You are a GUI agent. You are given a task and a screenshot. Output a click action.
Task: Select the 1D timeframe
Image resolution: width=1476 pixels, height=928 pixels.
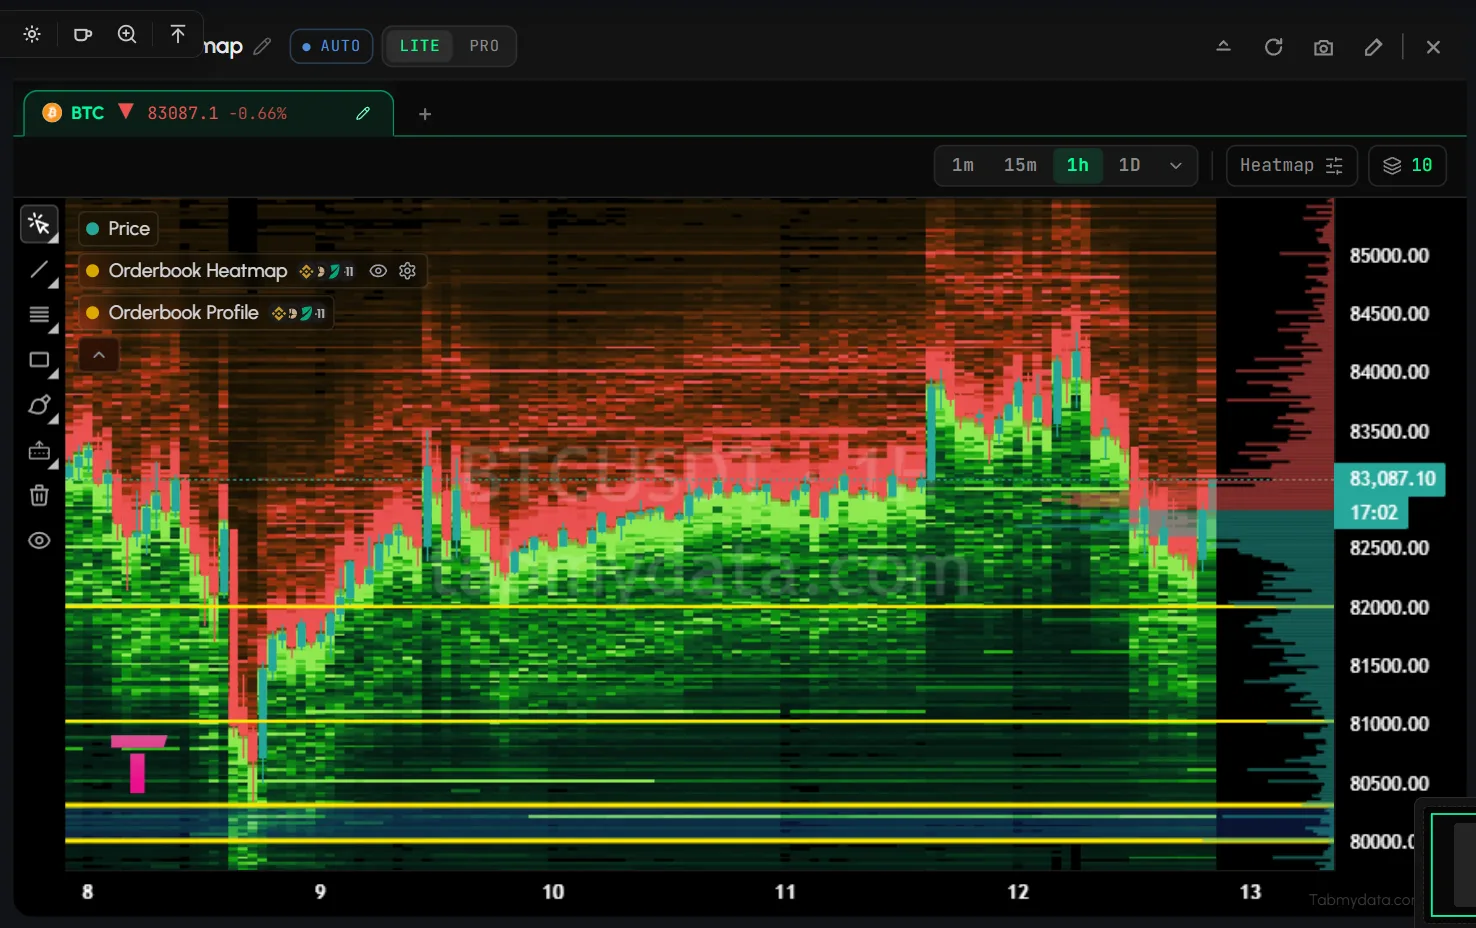1129,165
